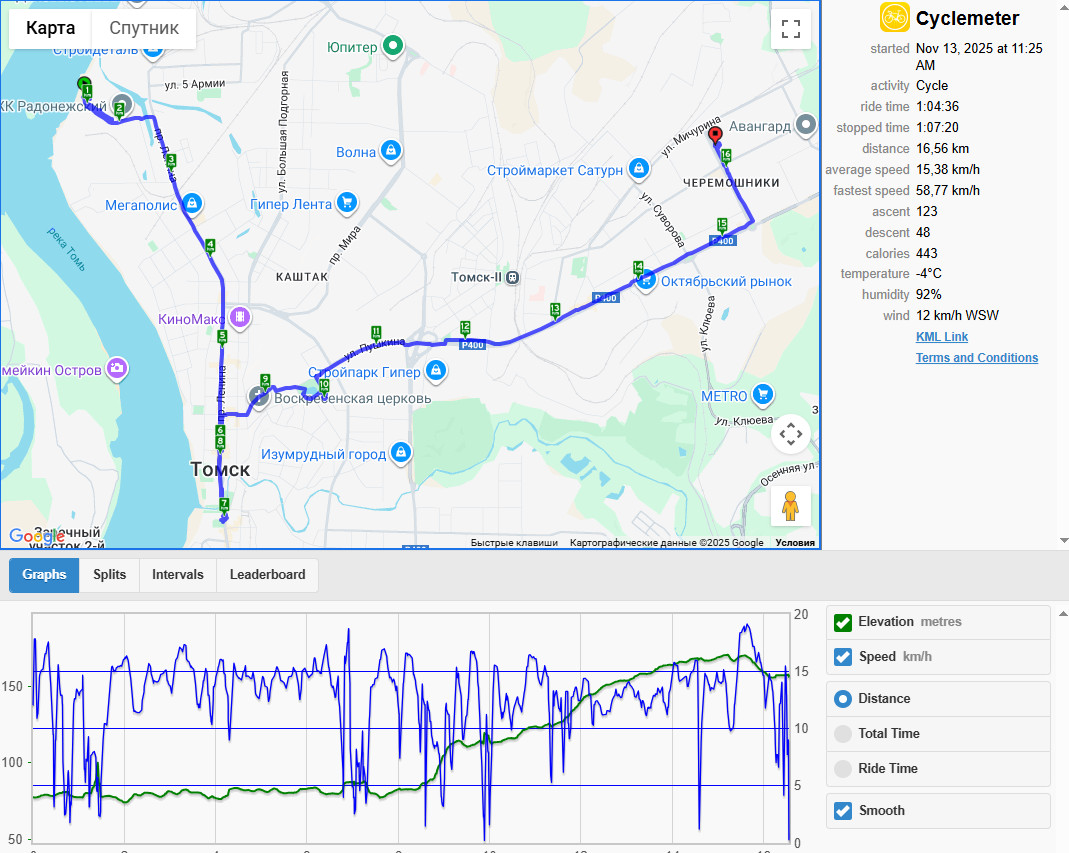
Task: Click the green start flag marker
Action: [x=85, y=85]
